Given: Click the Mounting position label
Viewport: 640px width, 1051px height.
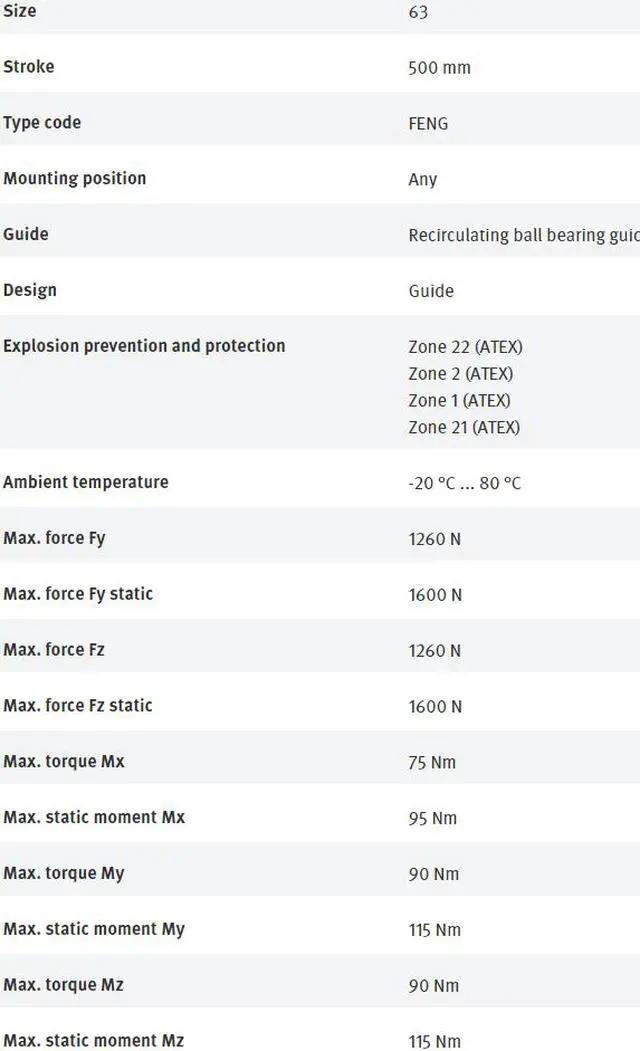Looking at the screenshot, I should pos(75,178).
